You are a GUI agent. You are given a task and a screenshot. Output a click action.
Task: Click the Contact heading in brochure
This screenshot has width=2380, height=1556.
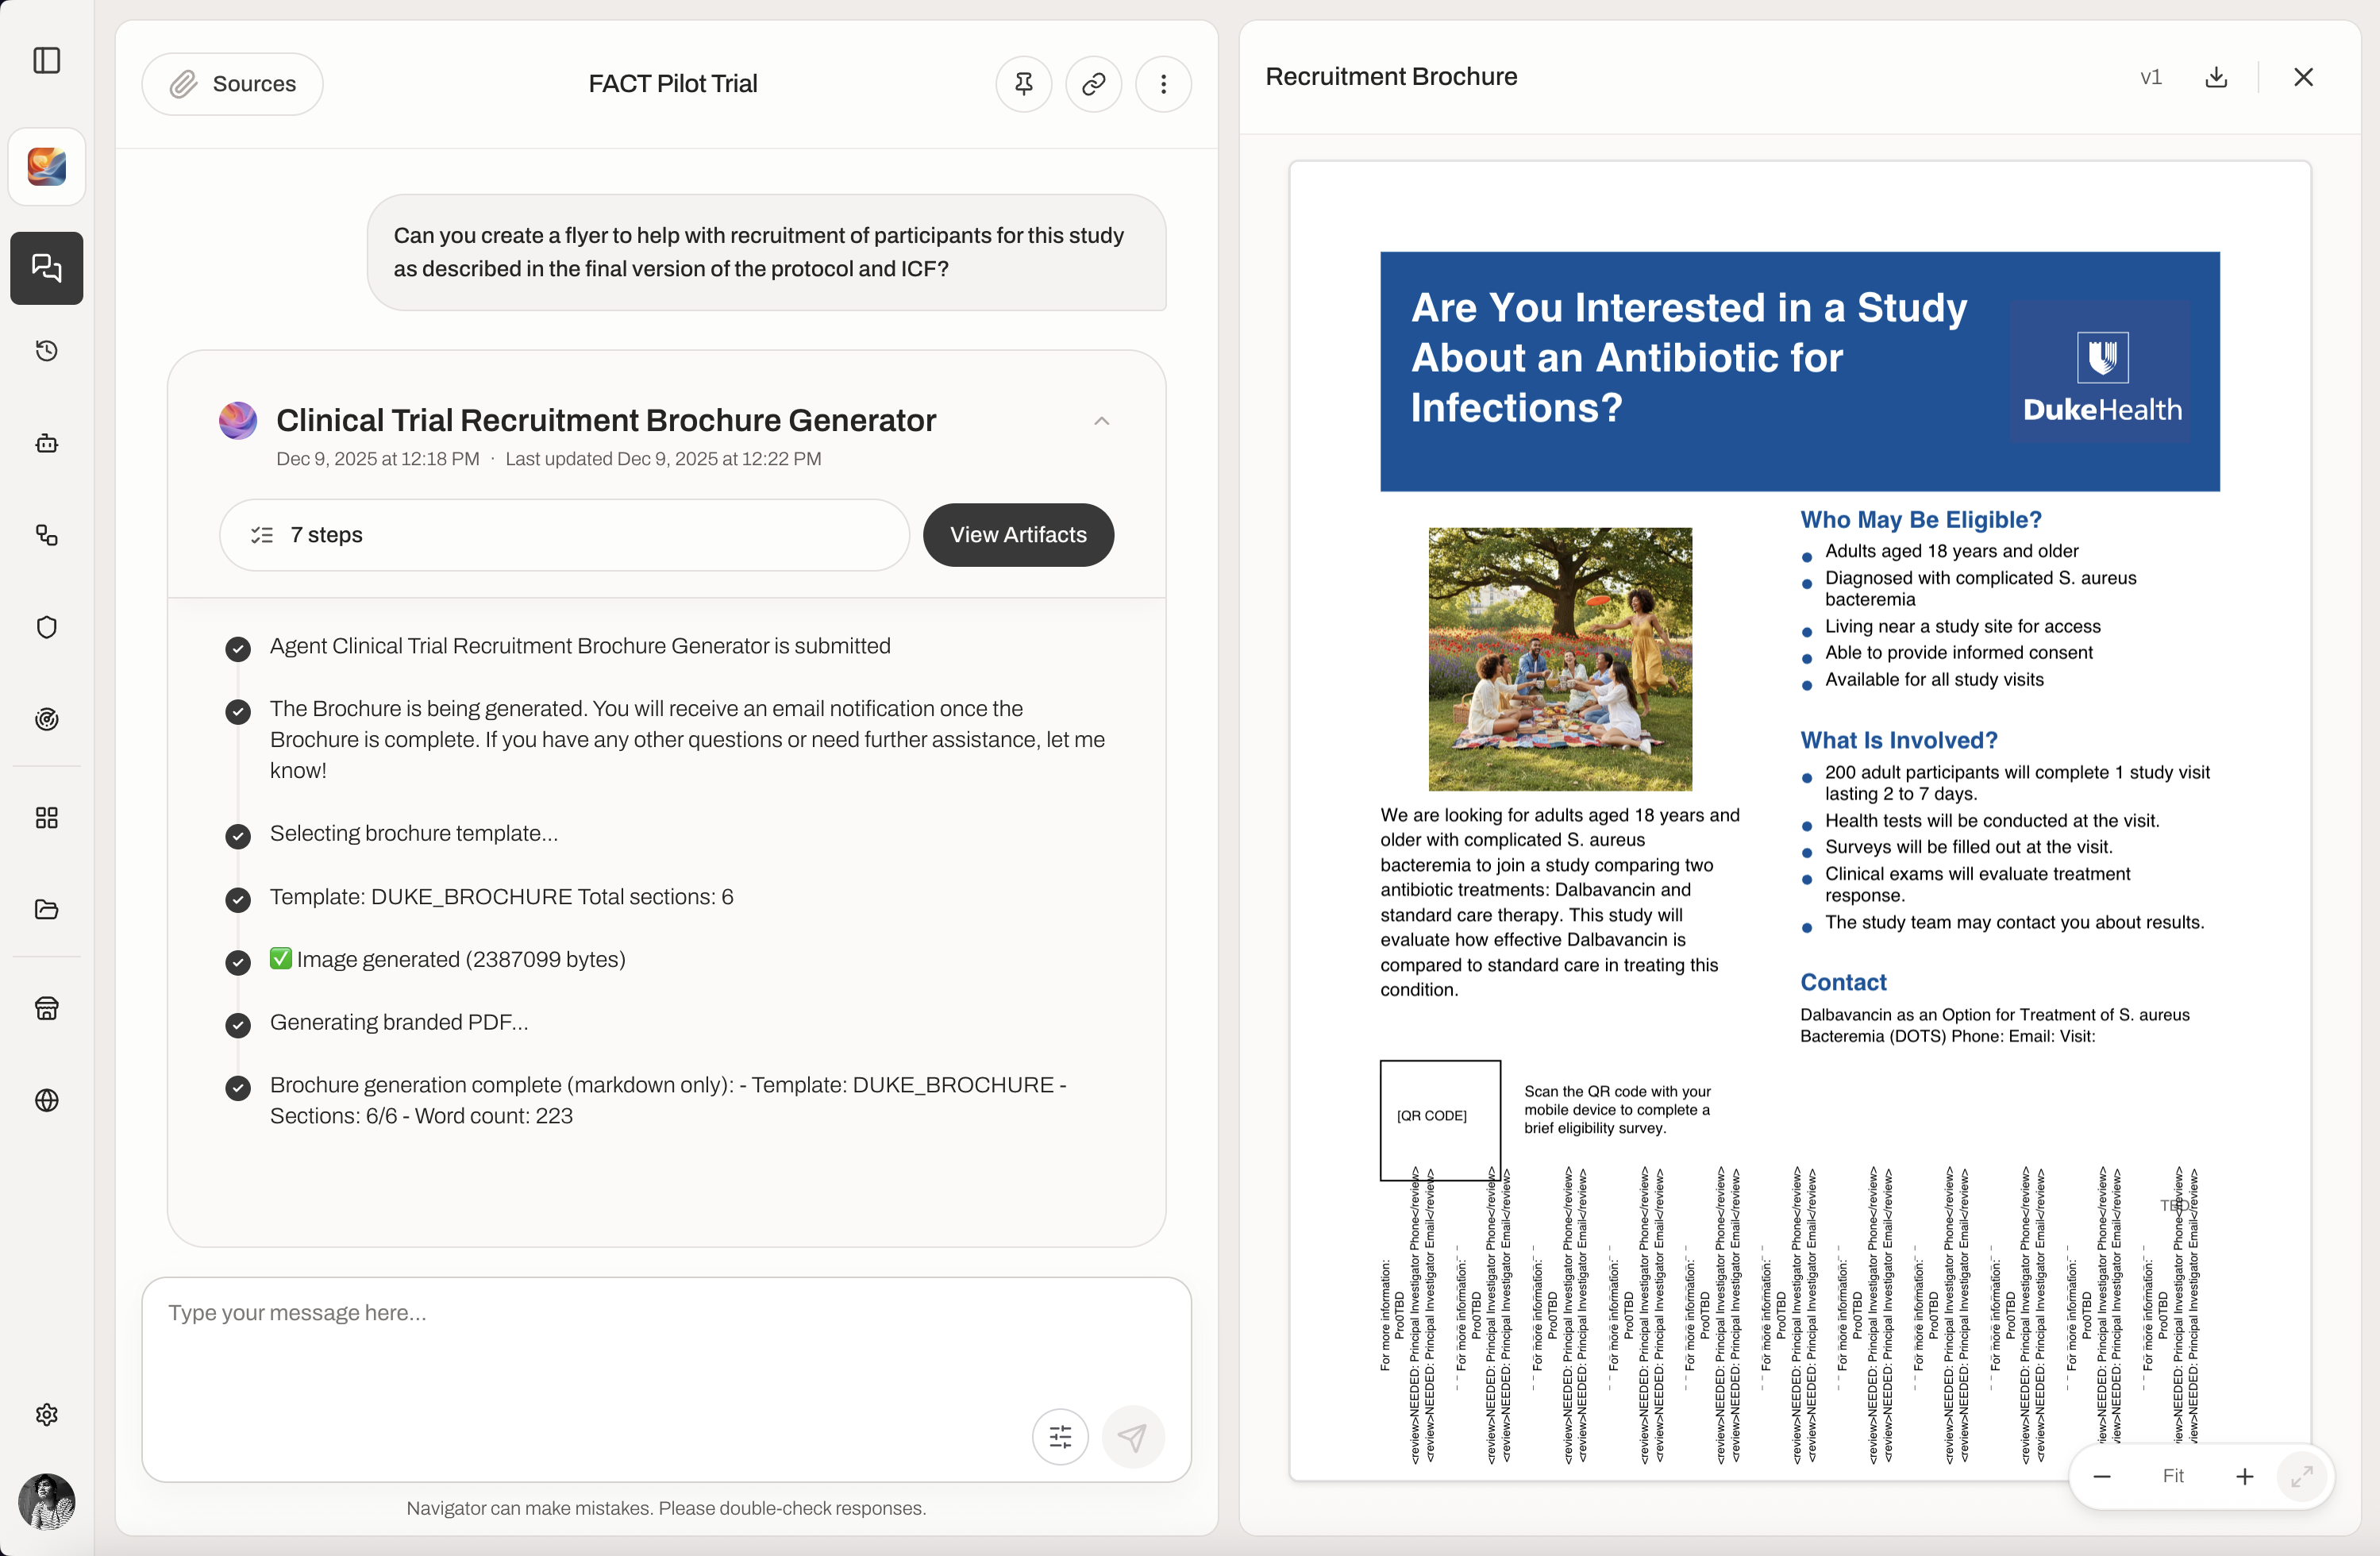(x=1843, y=983)
